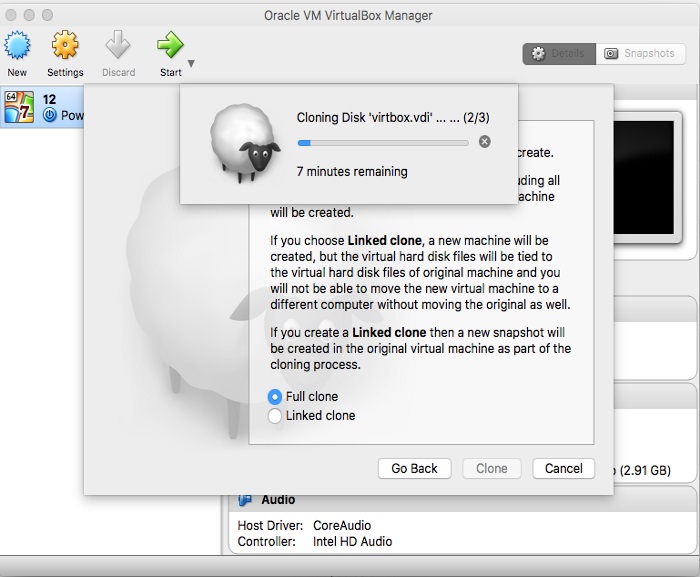Collapse the Audio section header
This screenshot has height=577, width=700.
tap(278, 500)
